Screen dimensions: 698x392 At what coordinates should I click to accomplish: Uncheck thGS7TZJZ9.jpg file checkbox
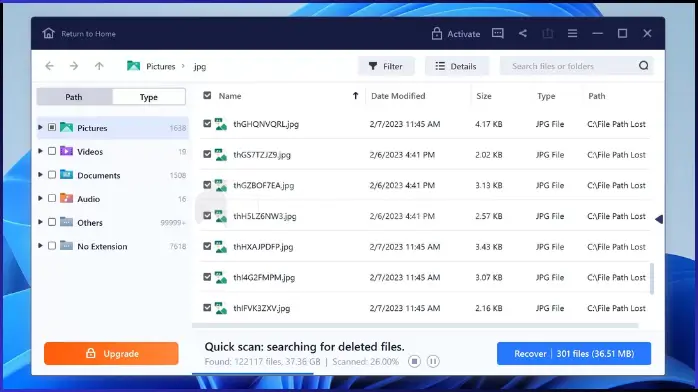pyautogui.click(x=207, y=154)
